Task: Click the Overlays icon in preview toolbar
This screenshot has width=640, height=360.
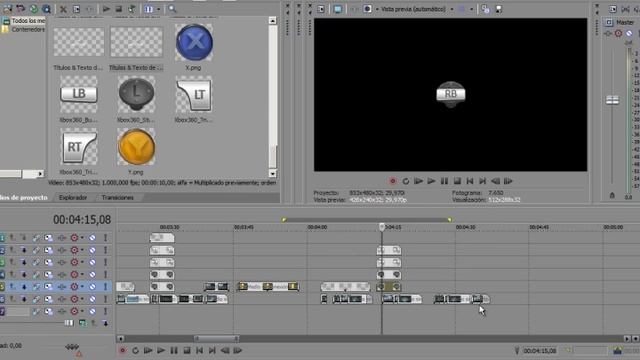Action: [462, 9]
